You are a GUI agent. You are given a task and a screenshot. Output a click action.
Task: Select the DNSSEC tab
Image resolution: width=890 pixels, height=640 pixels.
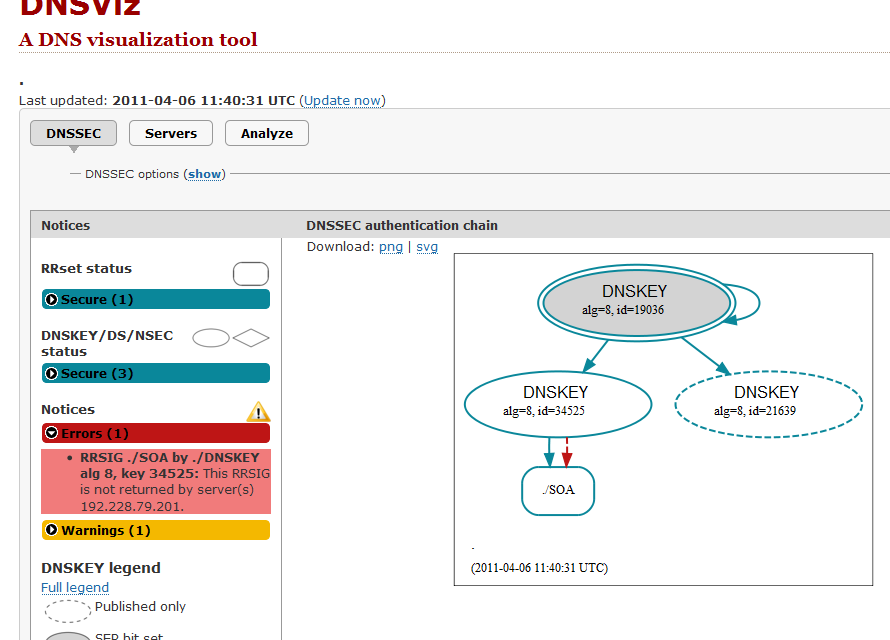point(73,133)
